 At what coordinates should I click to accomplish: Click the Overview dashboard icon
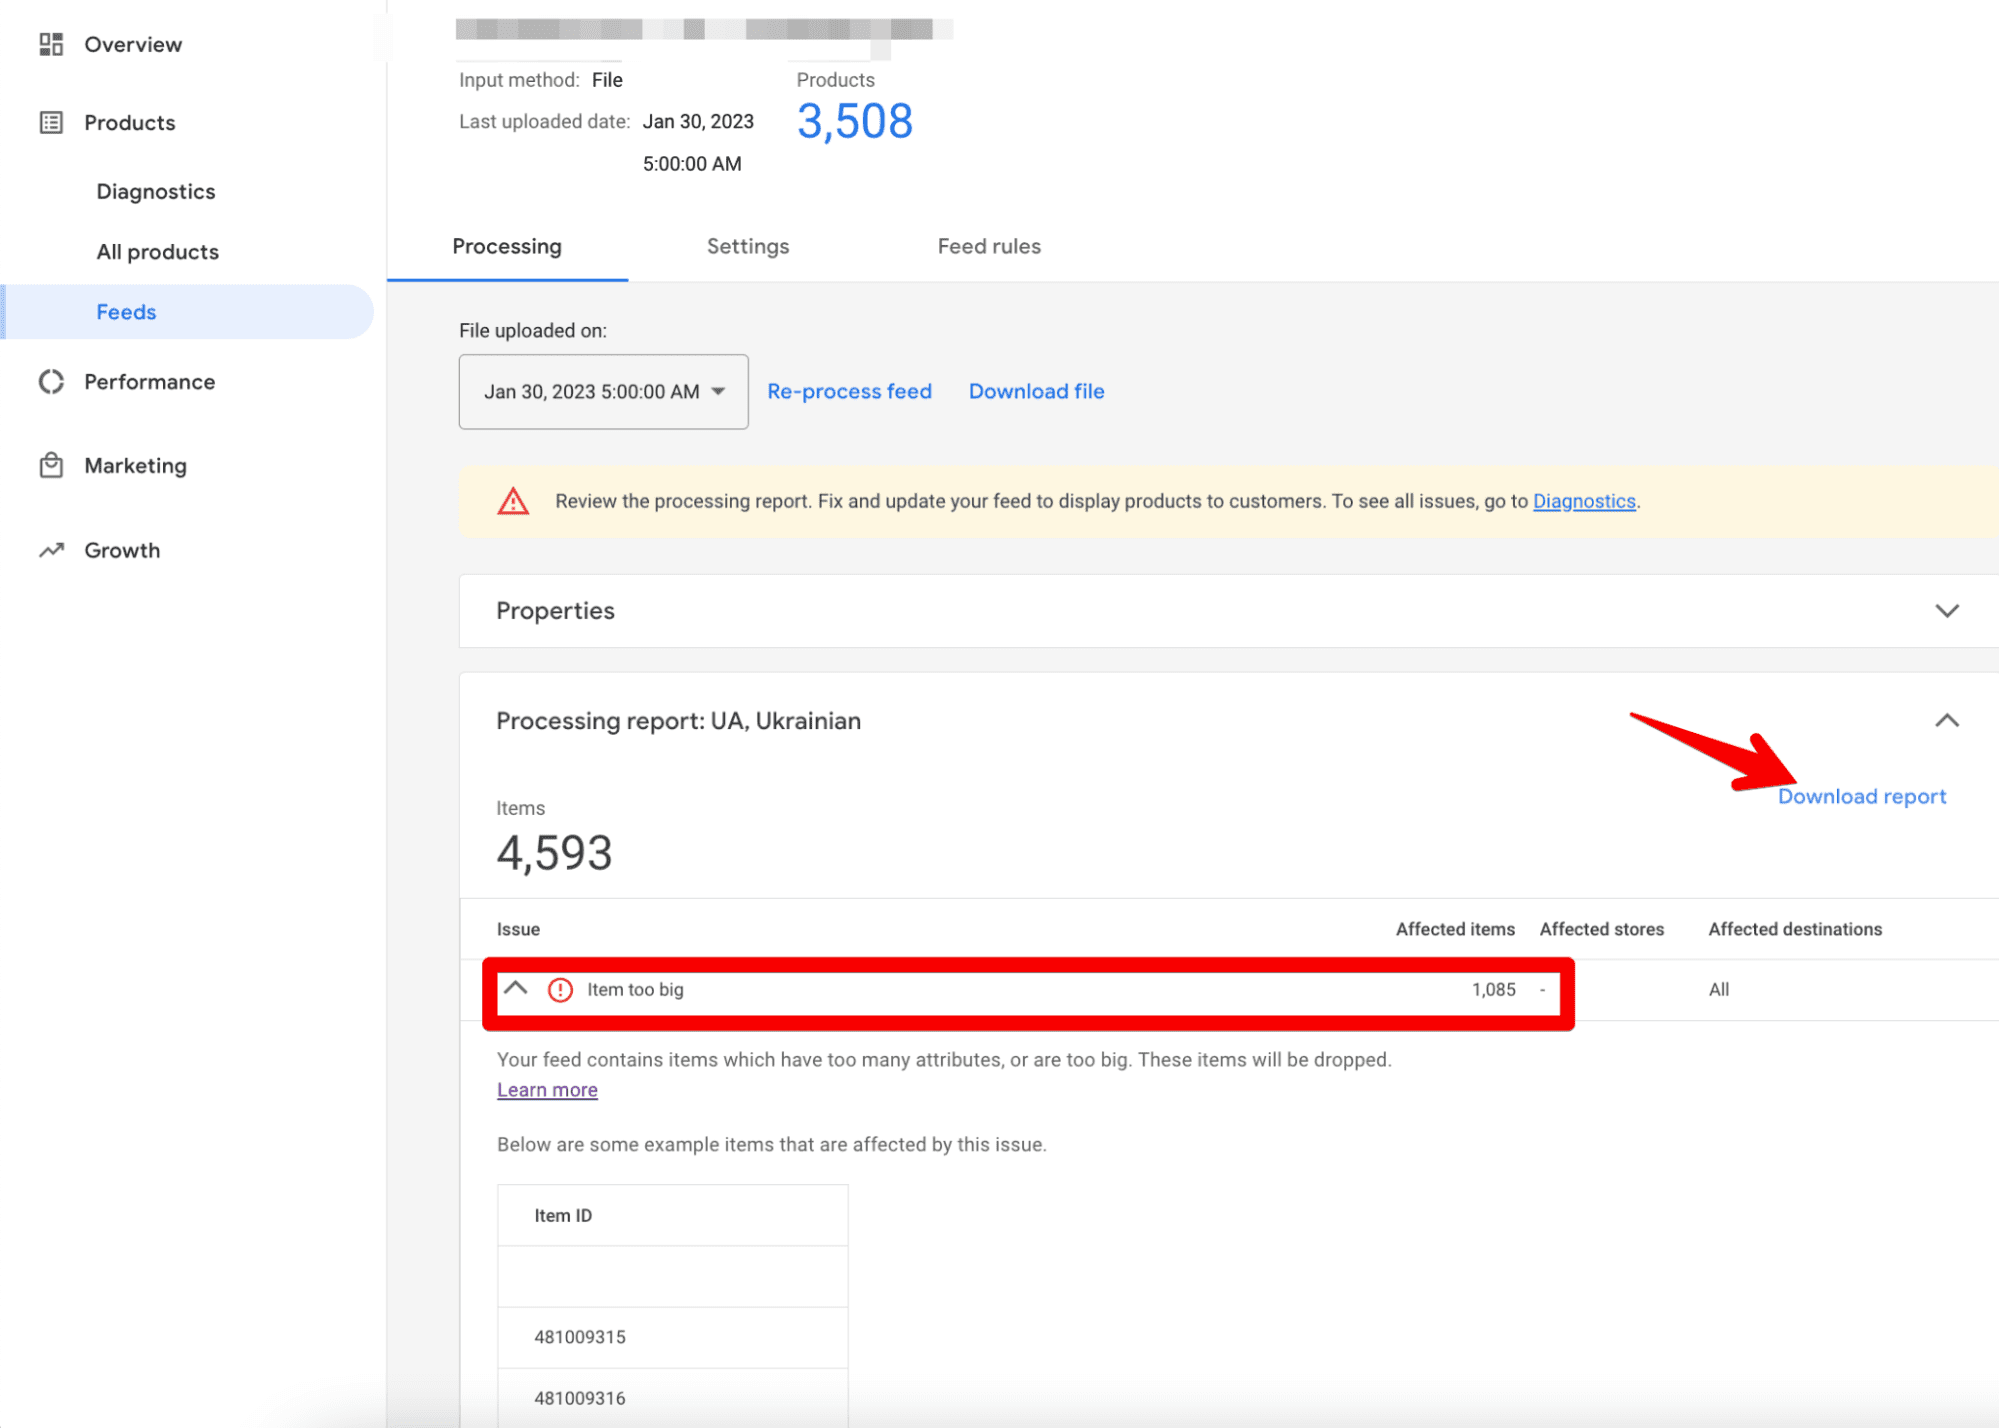pos(51,44)
